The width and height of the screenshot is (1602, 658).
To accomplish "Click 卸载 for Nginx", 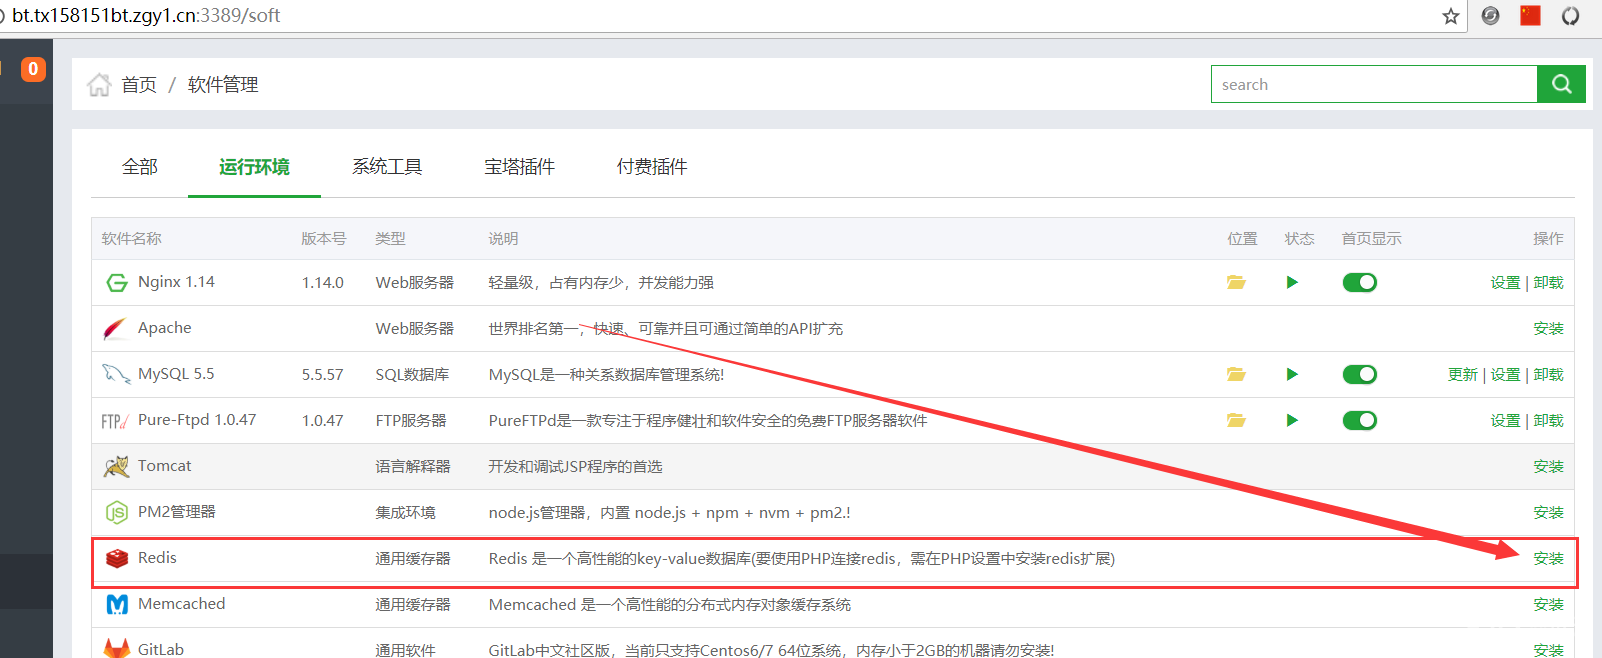I will coord(1548,283).
